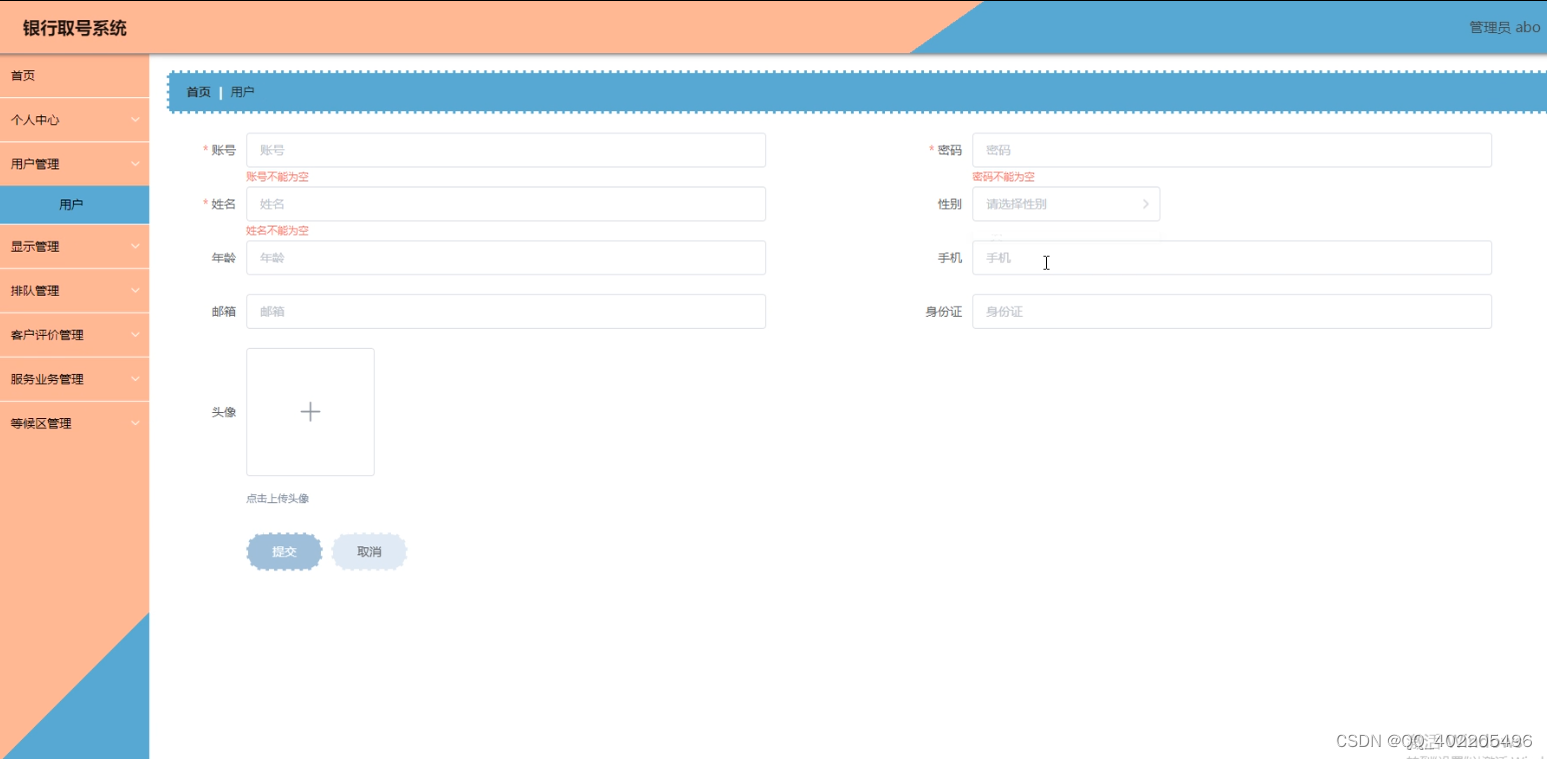Viewport: 1547px width, 759px height.
Task: Click 用户 in the breadcrumb bar
Action: 242,92
